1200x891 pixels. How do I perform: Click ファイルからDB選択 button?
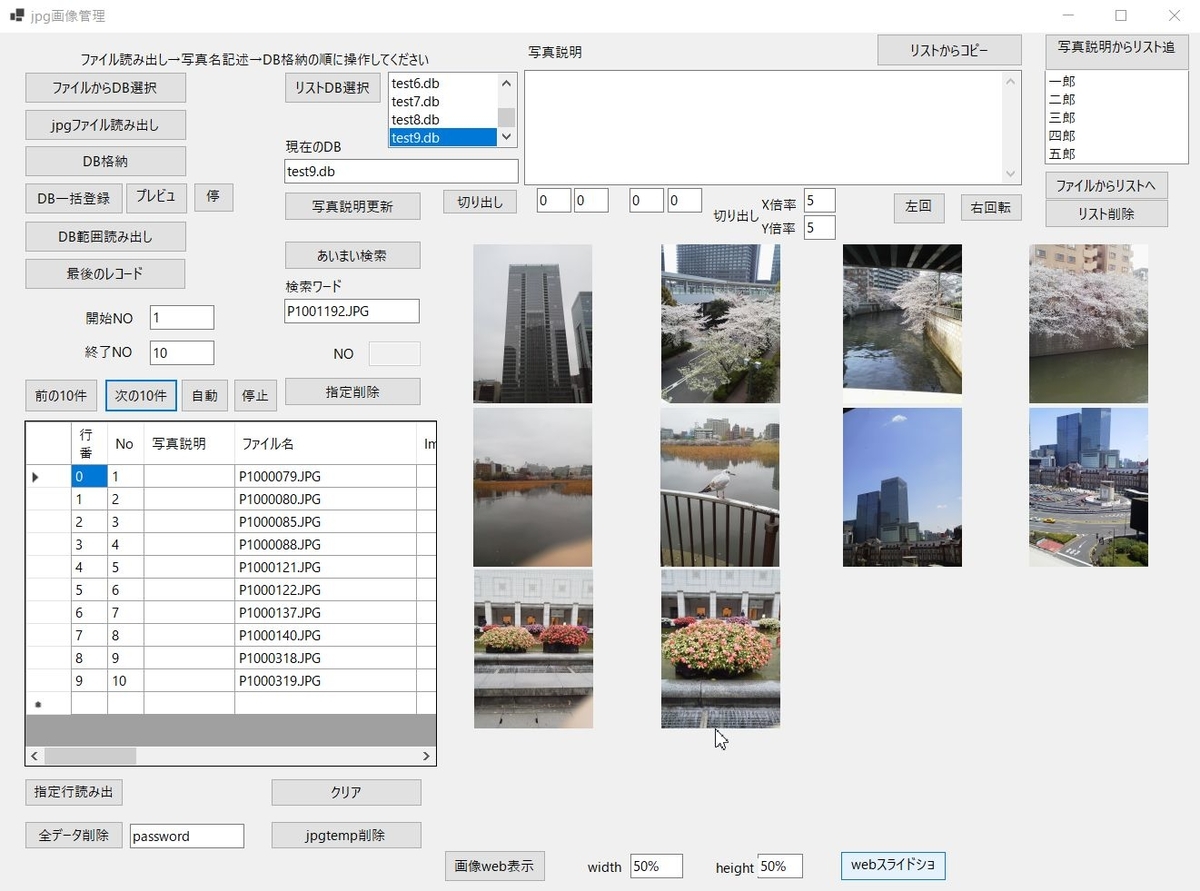click(105, 87)
